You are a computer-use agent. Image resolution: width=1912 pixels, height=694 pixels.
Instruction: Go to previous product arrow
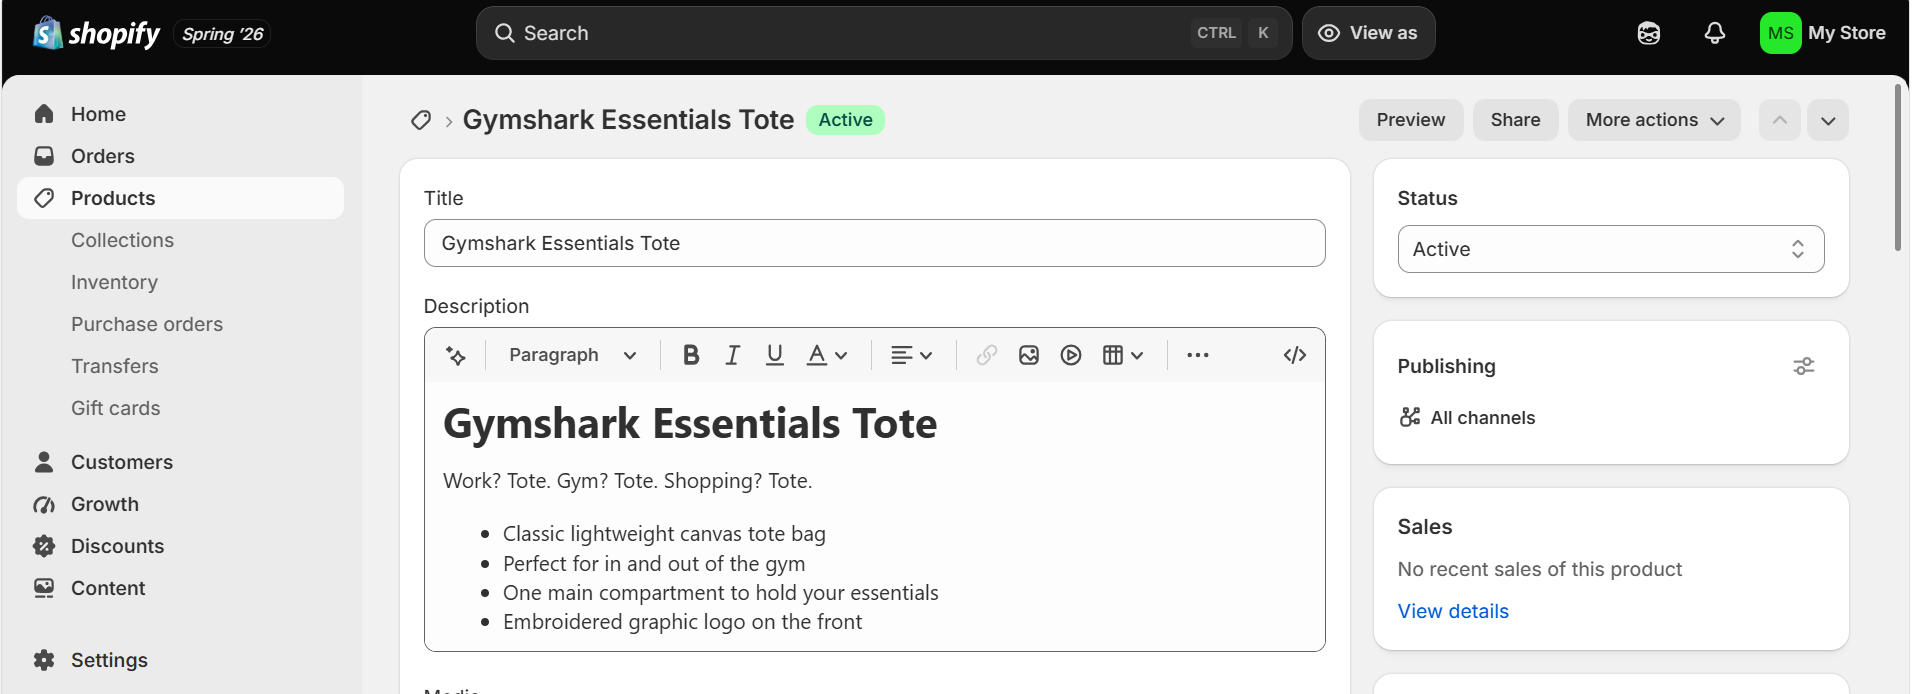(1780, 120)
